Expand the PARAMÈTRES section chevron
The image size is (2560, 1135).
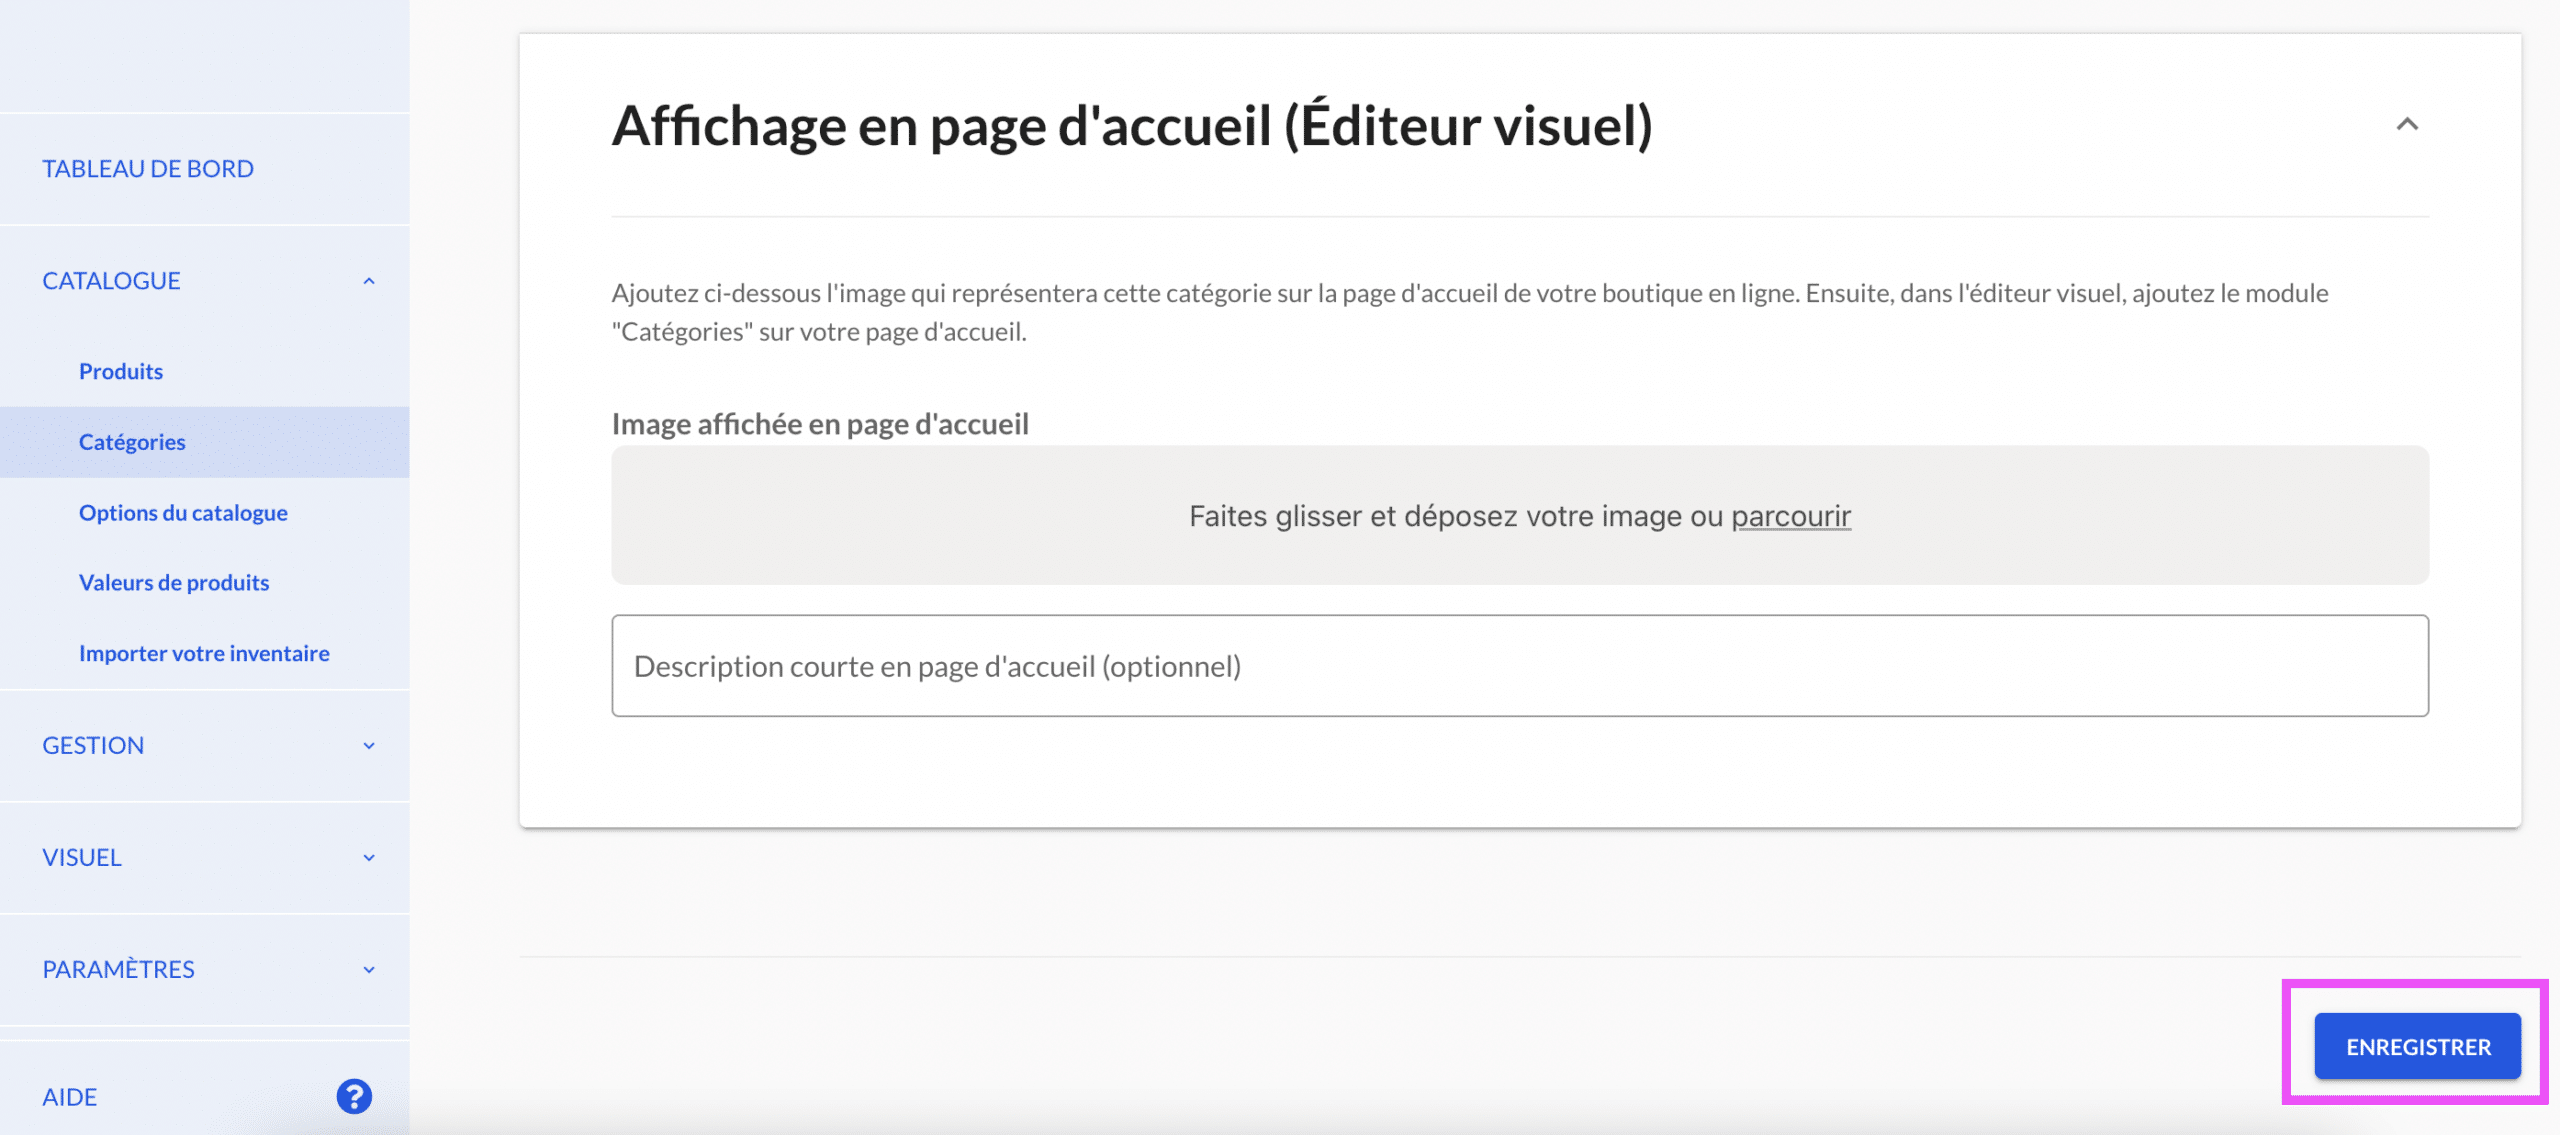(x=369, y=970)
